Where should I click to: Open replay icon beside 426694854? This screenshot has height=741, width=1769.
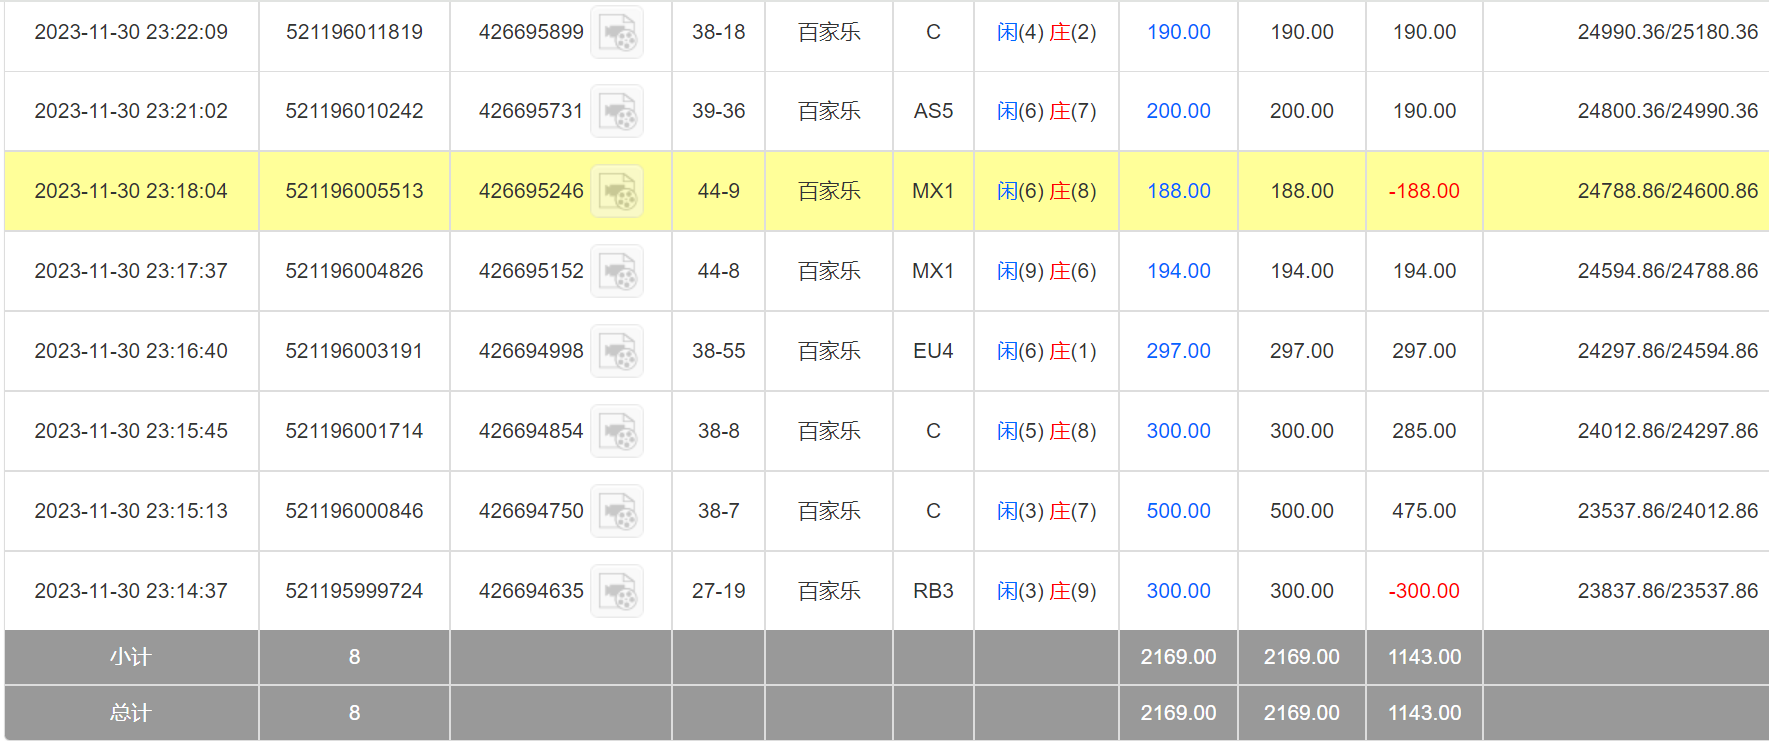[617, 431]
